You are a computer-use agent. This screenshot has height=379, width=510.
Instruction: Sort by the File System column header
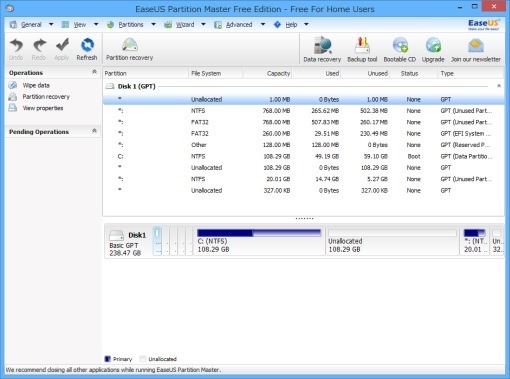click(216, 73)
